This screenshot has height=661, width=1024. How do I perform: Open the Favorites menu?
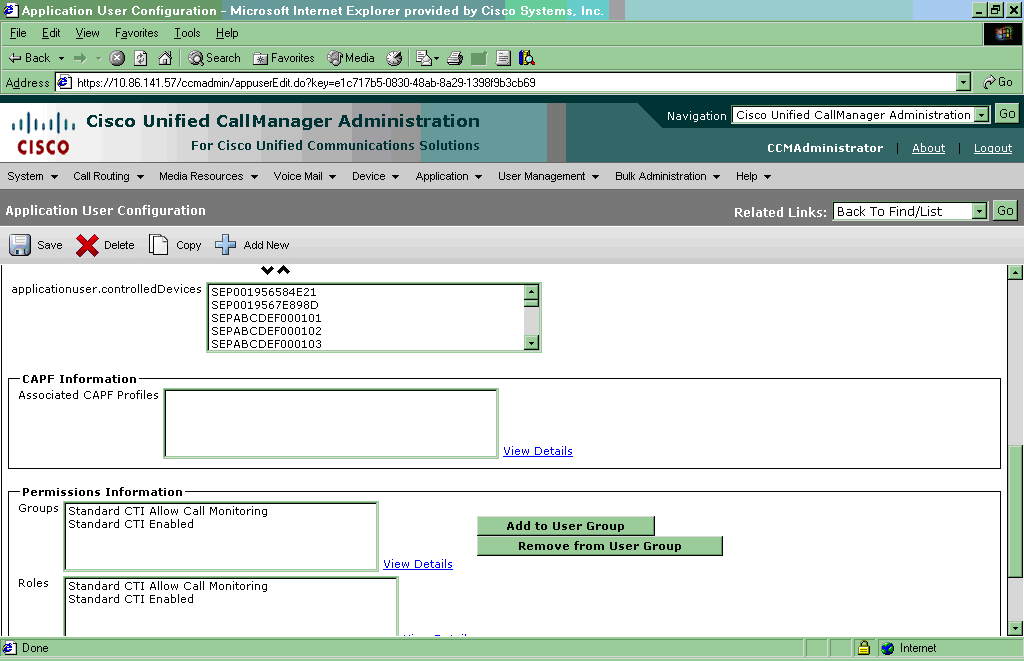click(136, 33)
